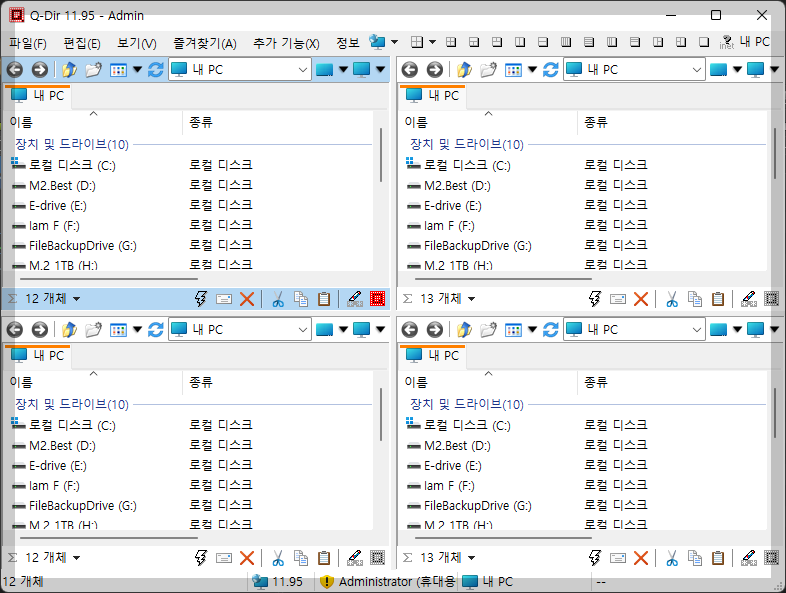The width and height of the screenshot is (786, 593).
Task: Click 내 PC button at main toolbar right
Action: point(754,42)
